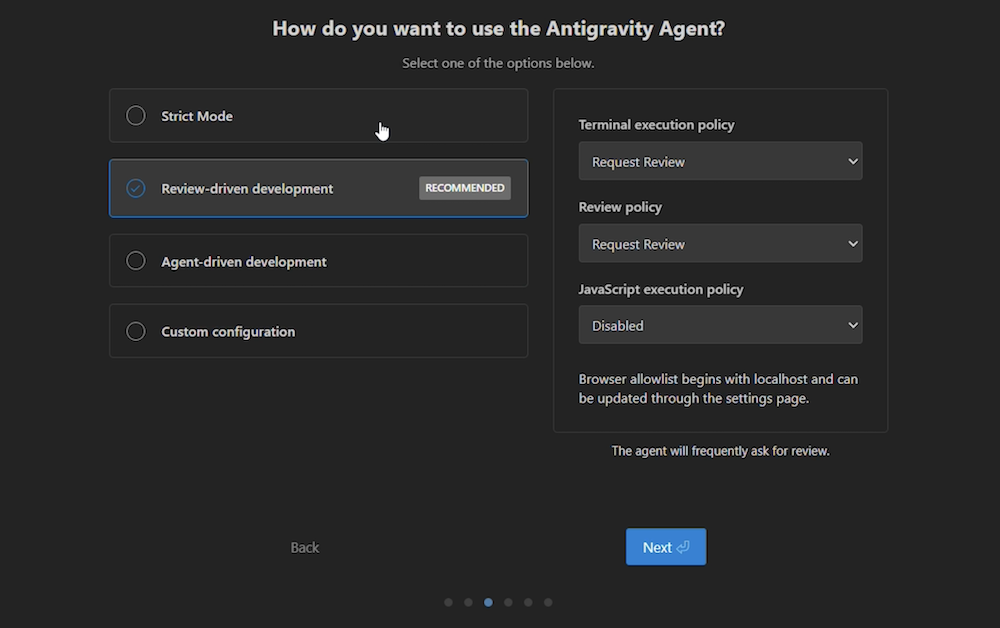Select Custom configuration radio button
1000x628 pixels.
(136, 331)
